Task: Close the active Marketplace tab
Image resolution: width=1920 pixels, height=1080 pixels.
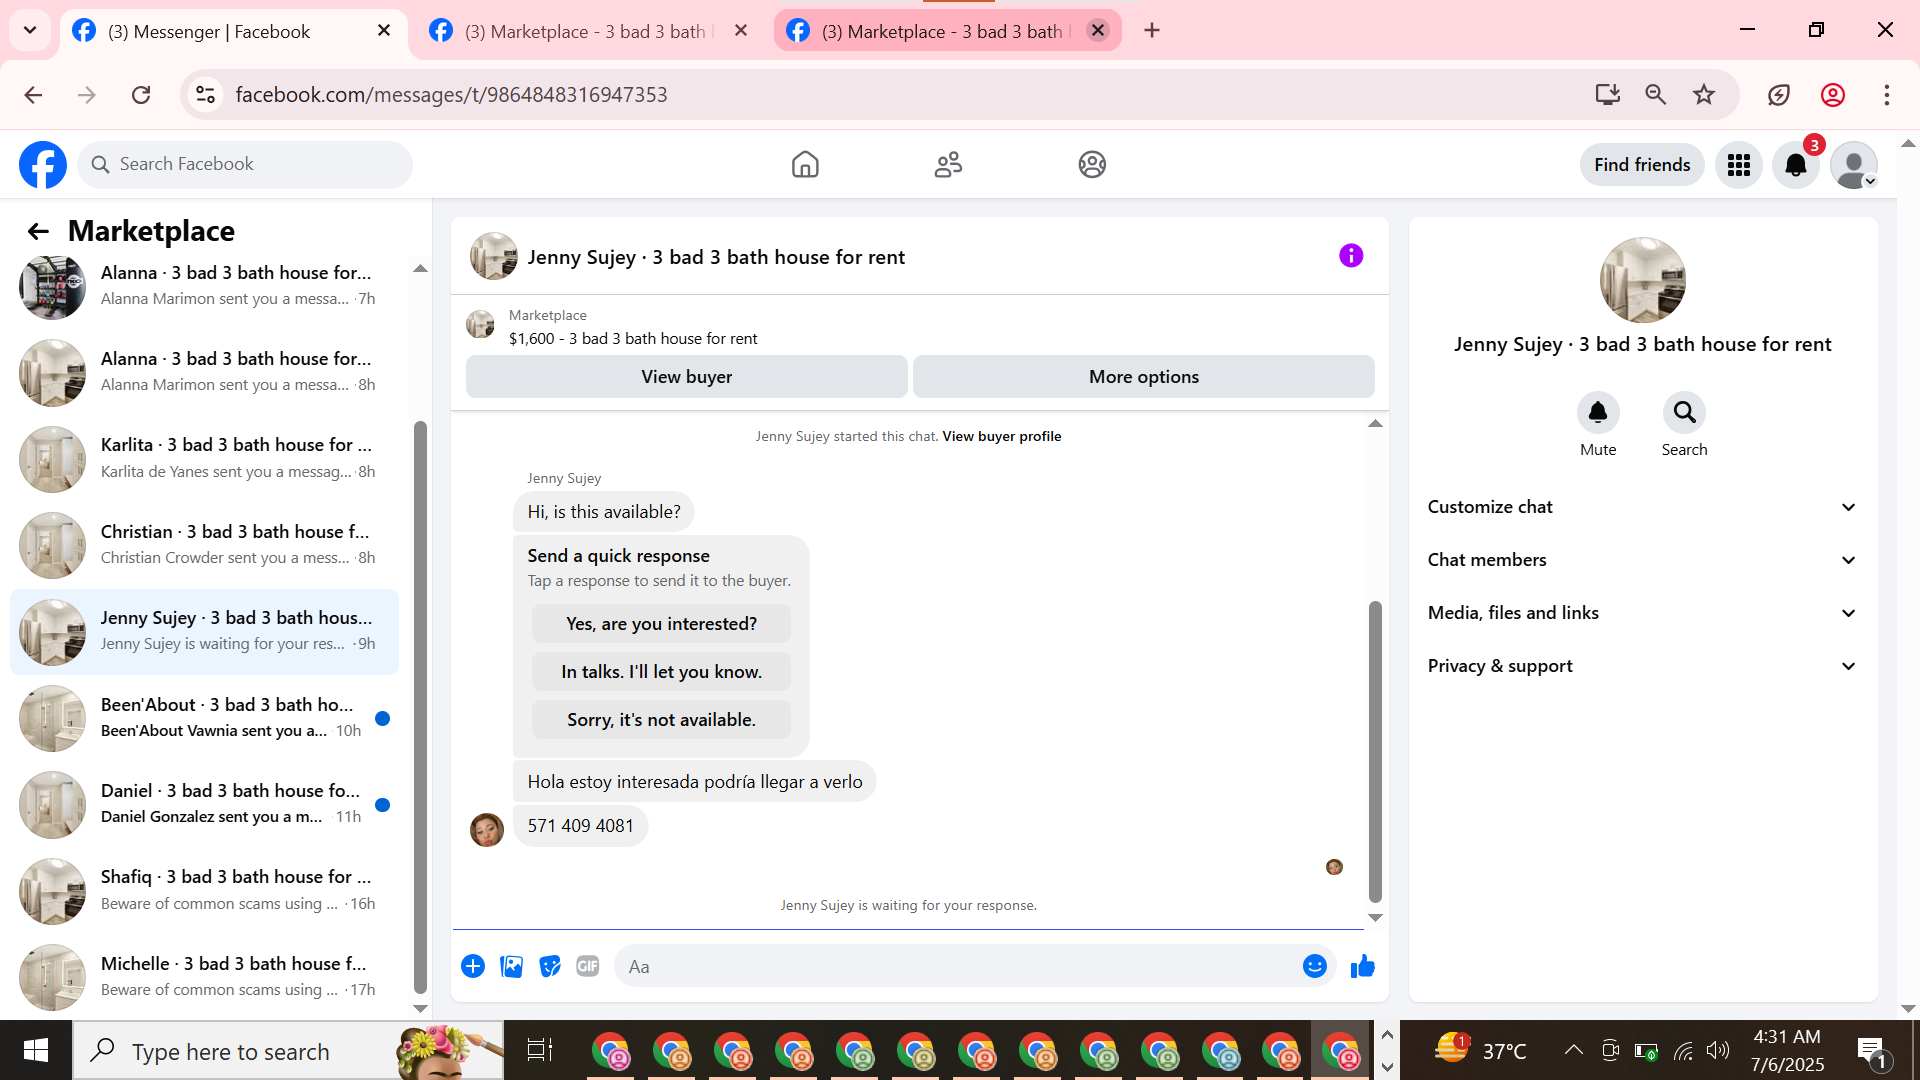Action: click(x=1098, y=30)
